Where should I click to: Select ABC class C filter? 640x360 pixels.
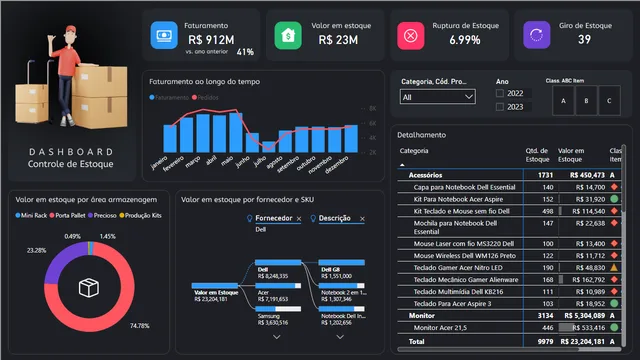tap(609, 100)
